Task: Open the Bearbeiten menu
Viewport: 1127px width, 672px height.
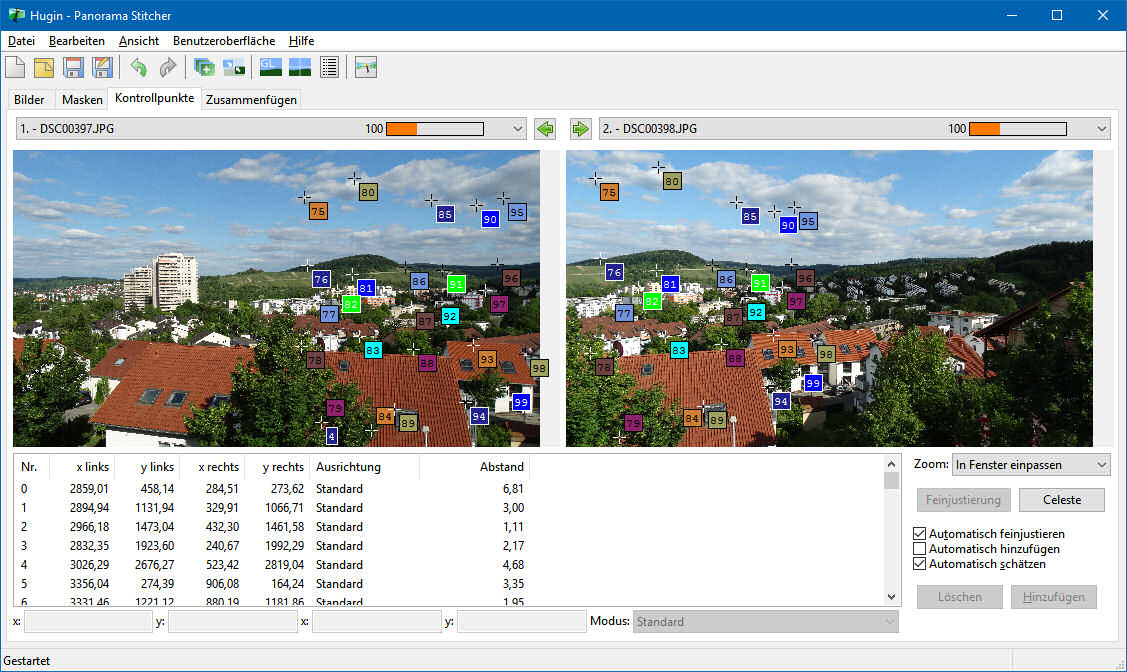Action: 77,41
